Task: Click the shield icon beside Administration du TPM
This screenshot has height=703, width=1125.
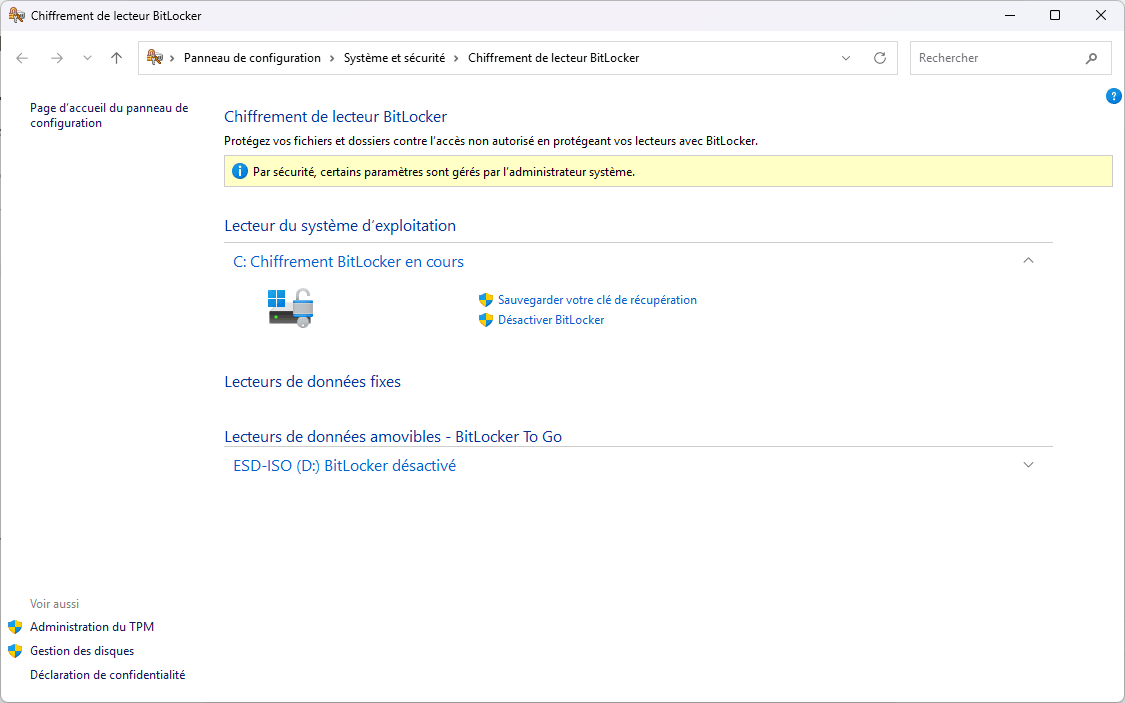Action: [15, 627]
